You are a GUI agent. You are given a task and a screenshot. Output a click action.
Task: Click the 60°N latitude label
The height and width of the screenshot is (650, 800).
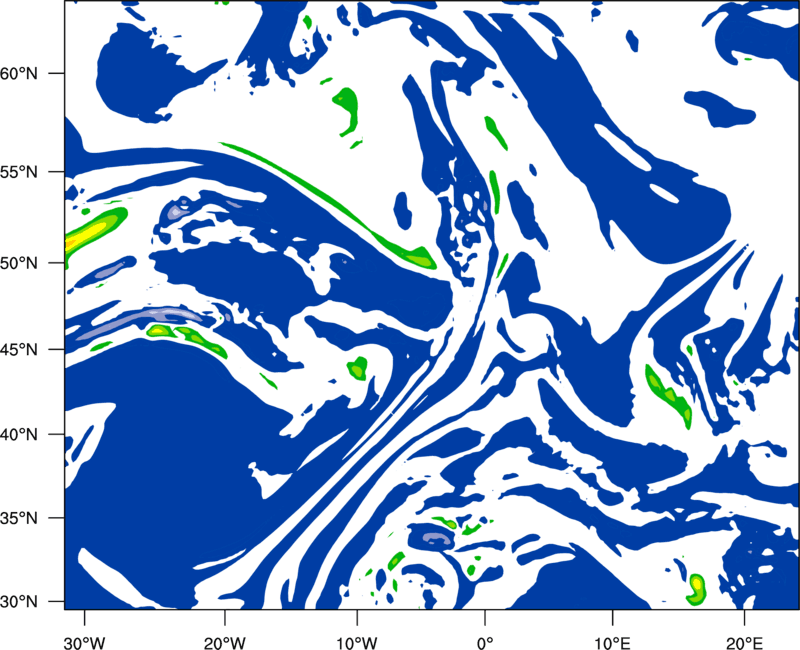point(19,73)
